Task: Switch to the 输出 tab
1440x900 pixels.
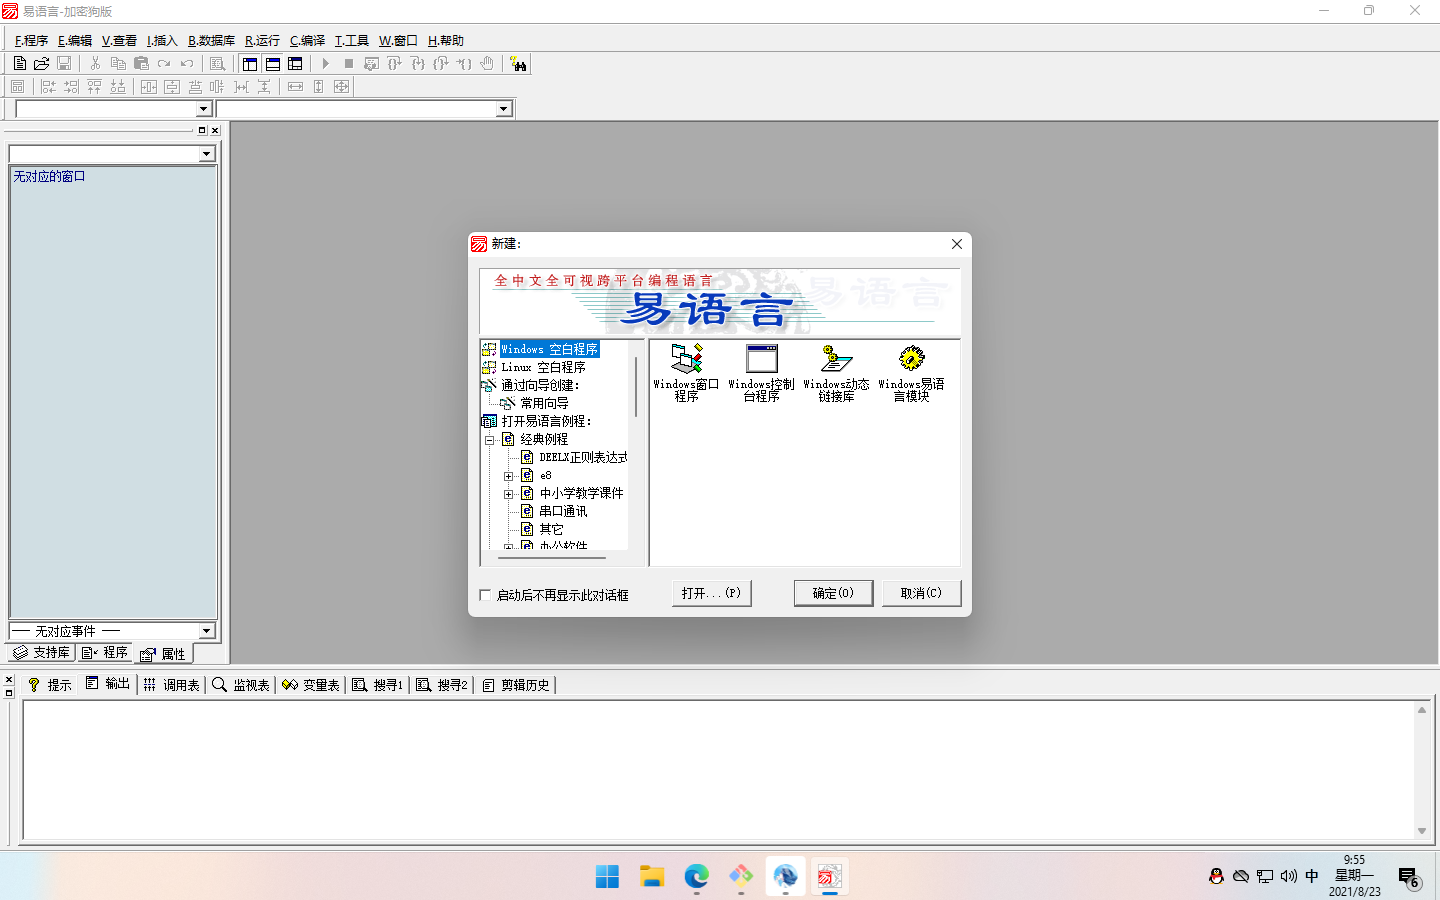Action: tap(108, 684)
